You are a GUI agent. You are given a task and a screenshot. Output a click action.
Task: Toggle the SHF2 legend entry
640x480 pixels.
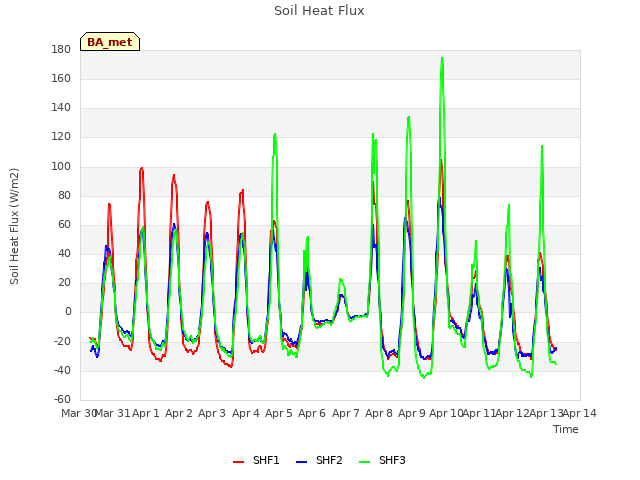pos(319,460)
